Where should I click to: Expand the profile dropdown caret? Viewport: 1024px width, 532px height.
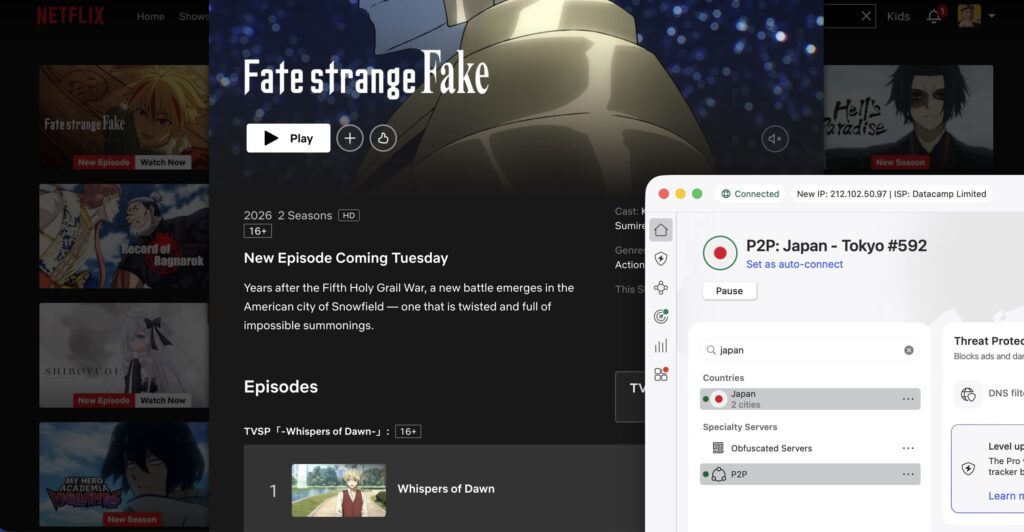991,16
